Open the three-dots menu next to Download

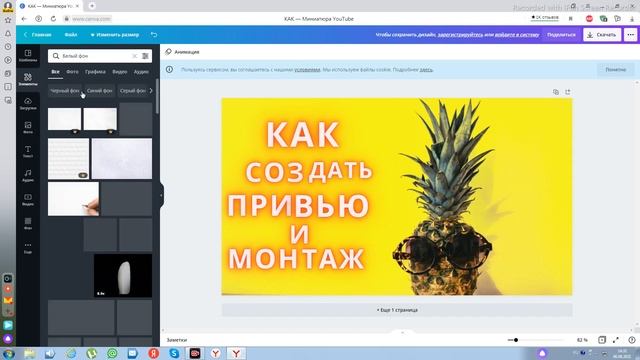(631, 35)
